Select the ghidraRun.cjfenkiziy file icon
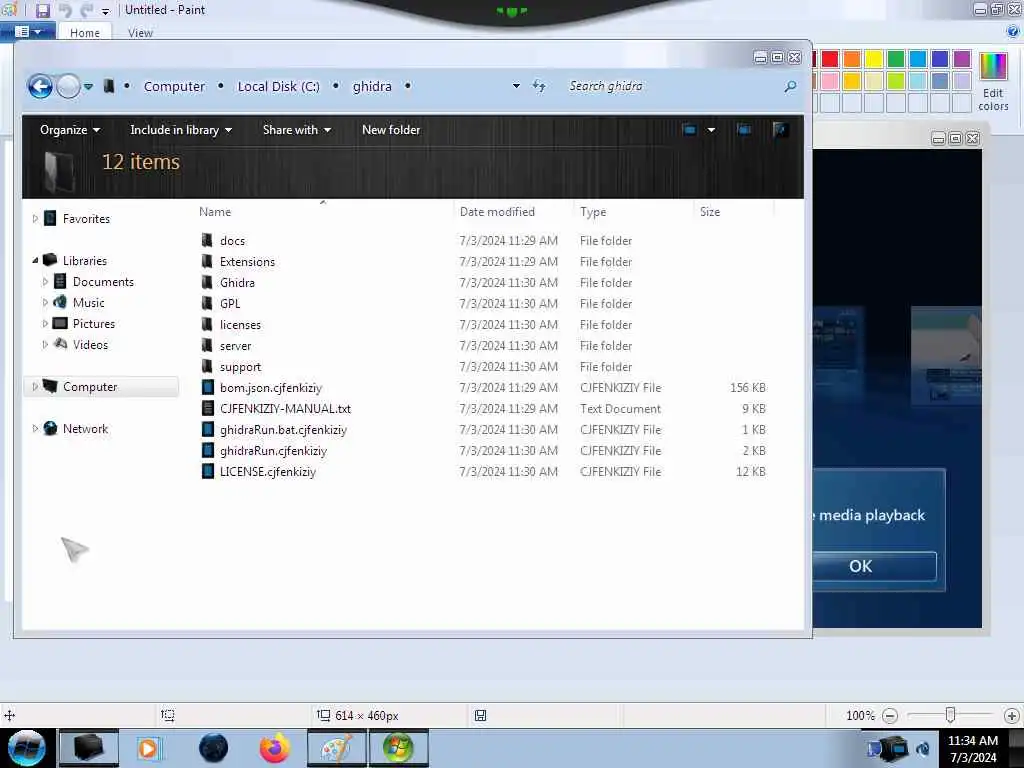The height and width of the screenshot is (768, 1024). [208, 451]
